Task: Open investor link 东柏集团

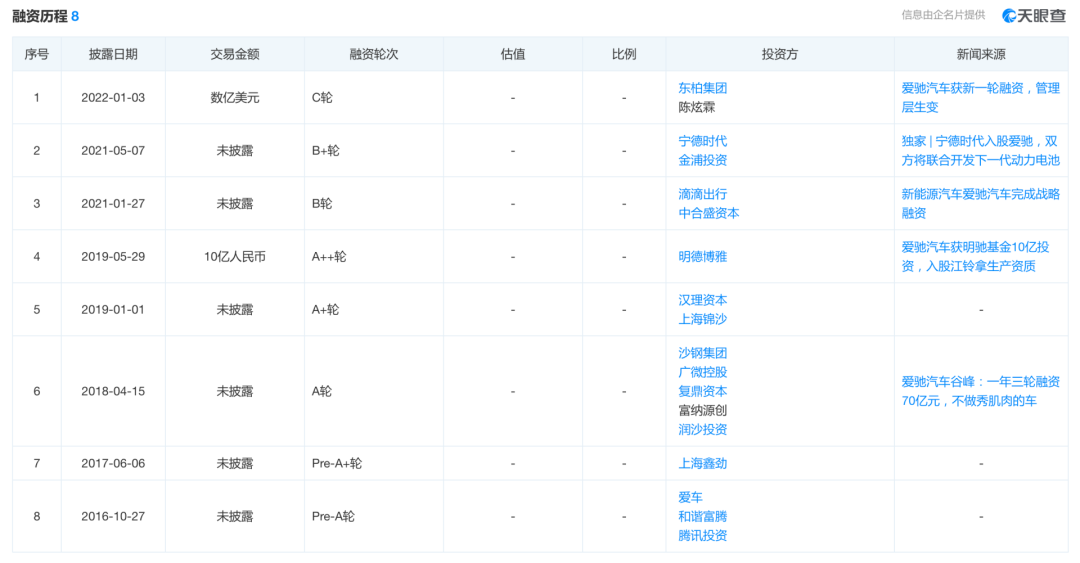Action: pos(702,88)
